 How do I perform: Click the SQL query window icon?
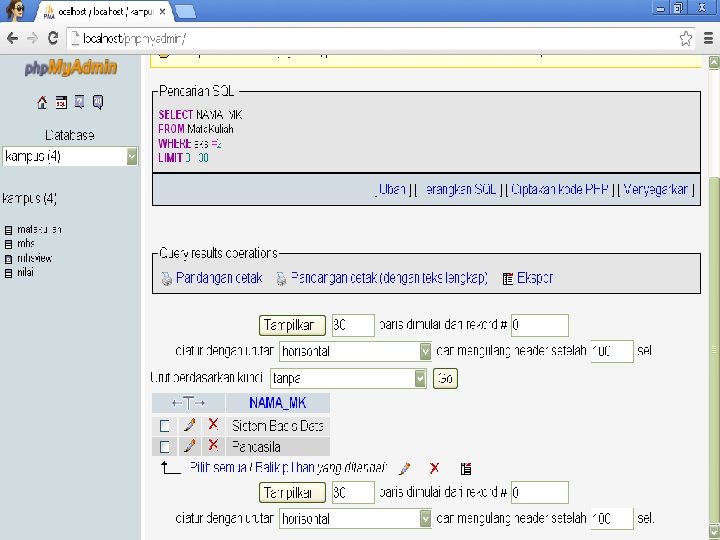(61, 102)
